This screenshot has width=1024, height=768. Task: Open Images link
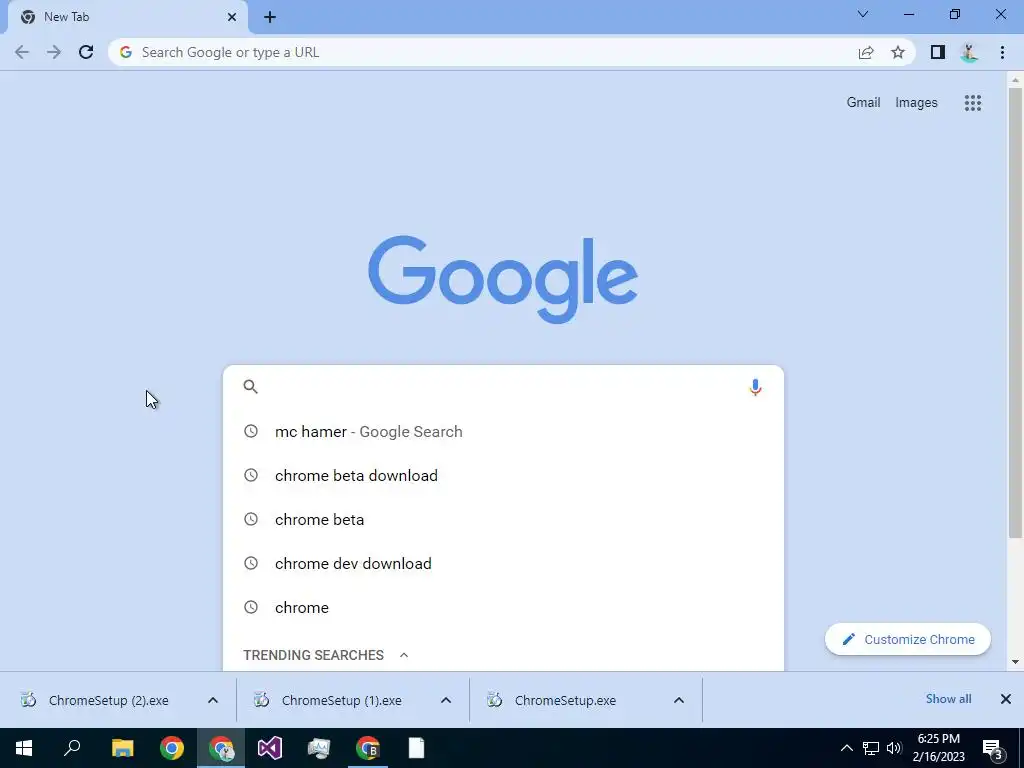pos(916,103)
